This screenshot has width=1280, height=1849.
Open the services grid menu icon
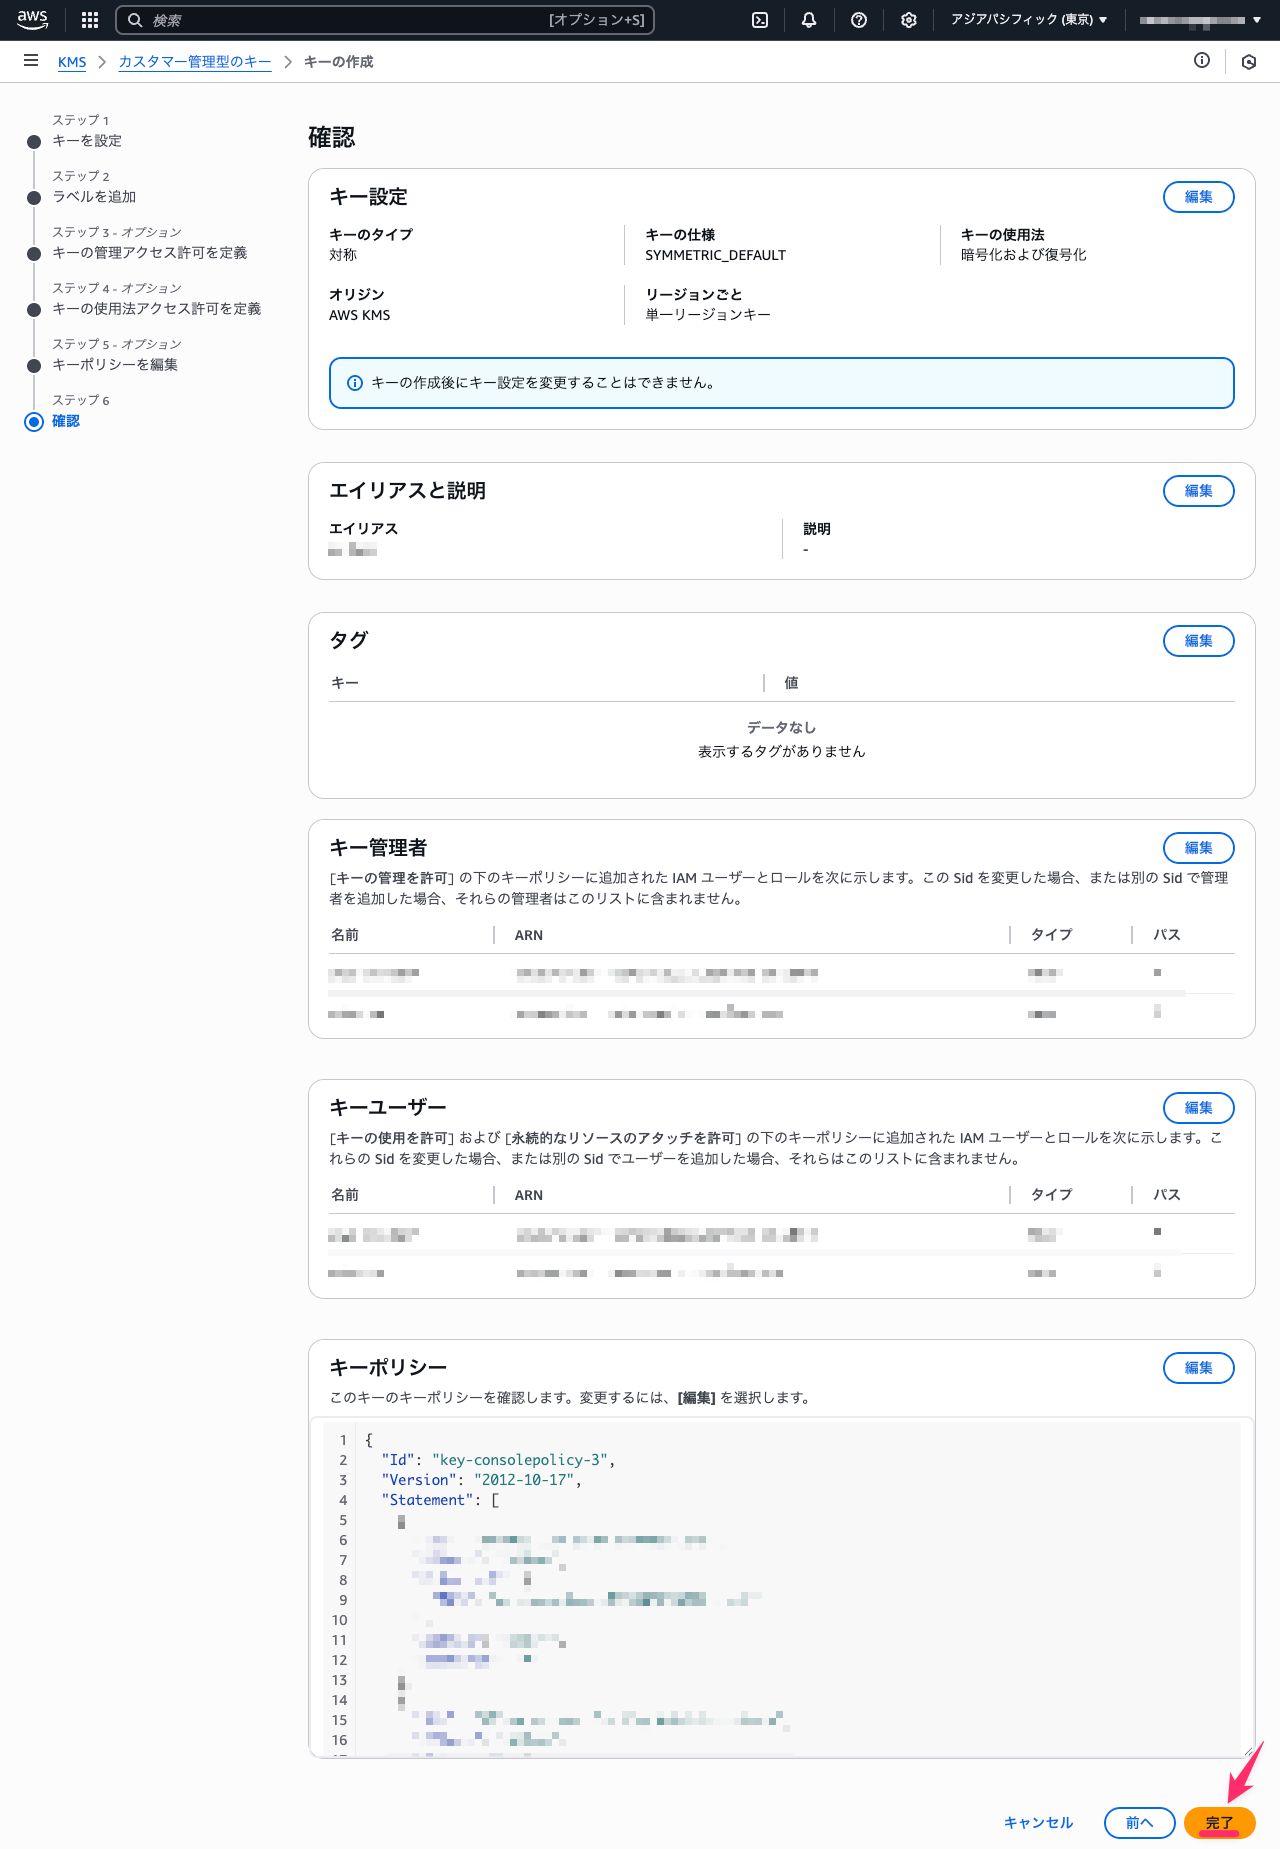tap(90, 20)
